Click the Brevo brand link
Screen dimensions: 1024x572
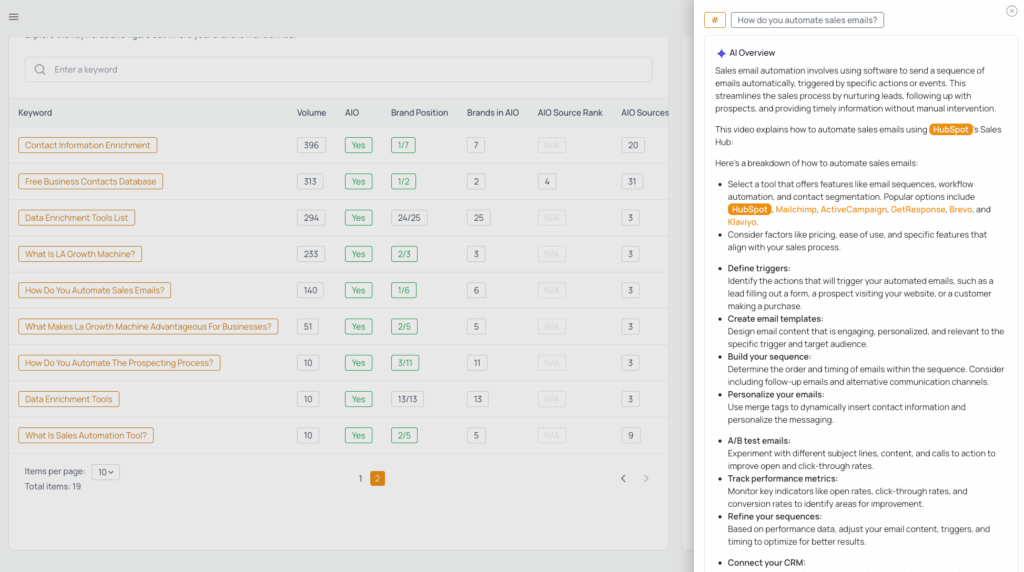(960, 210)
